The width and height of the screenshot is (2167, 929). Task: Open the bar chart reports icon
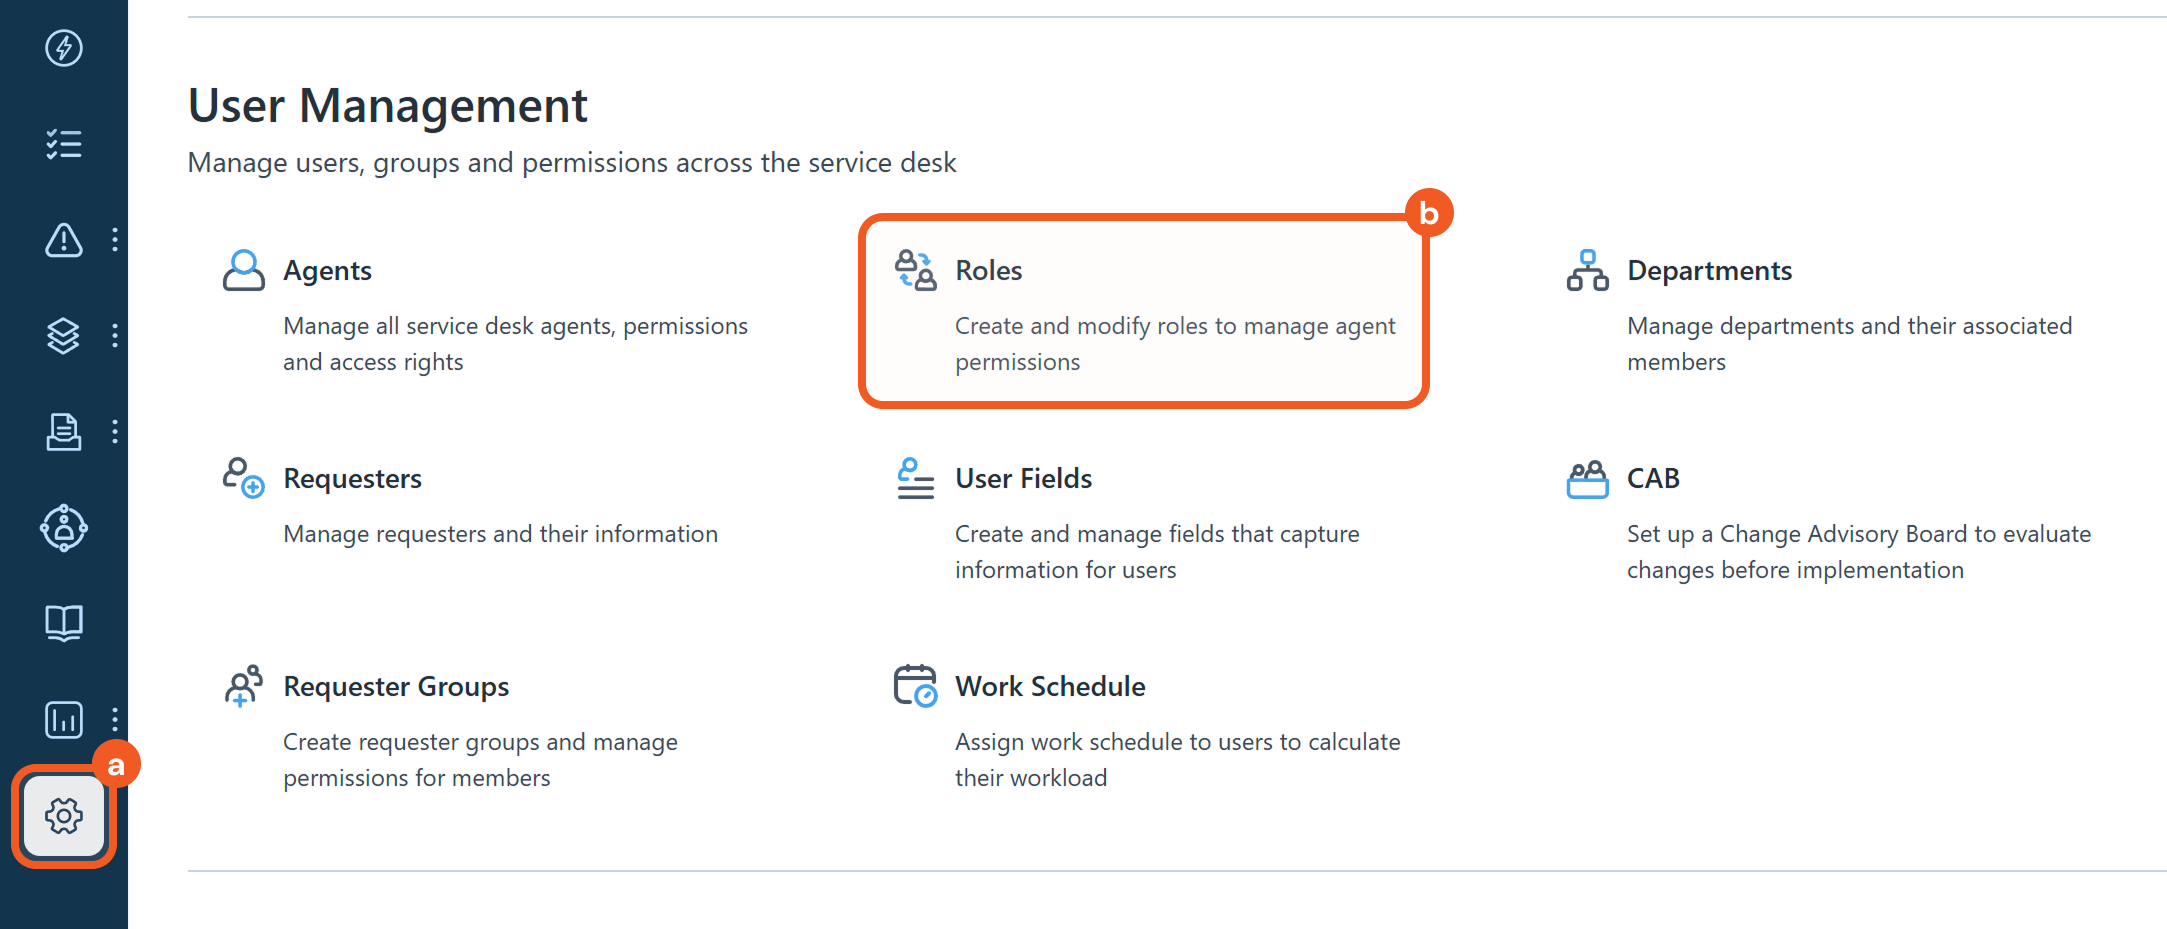pos(63,720)
